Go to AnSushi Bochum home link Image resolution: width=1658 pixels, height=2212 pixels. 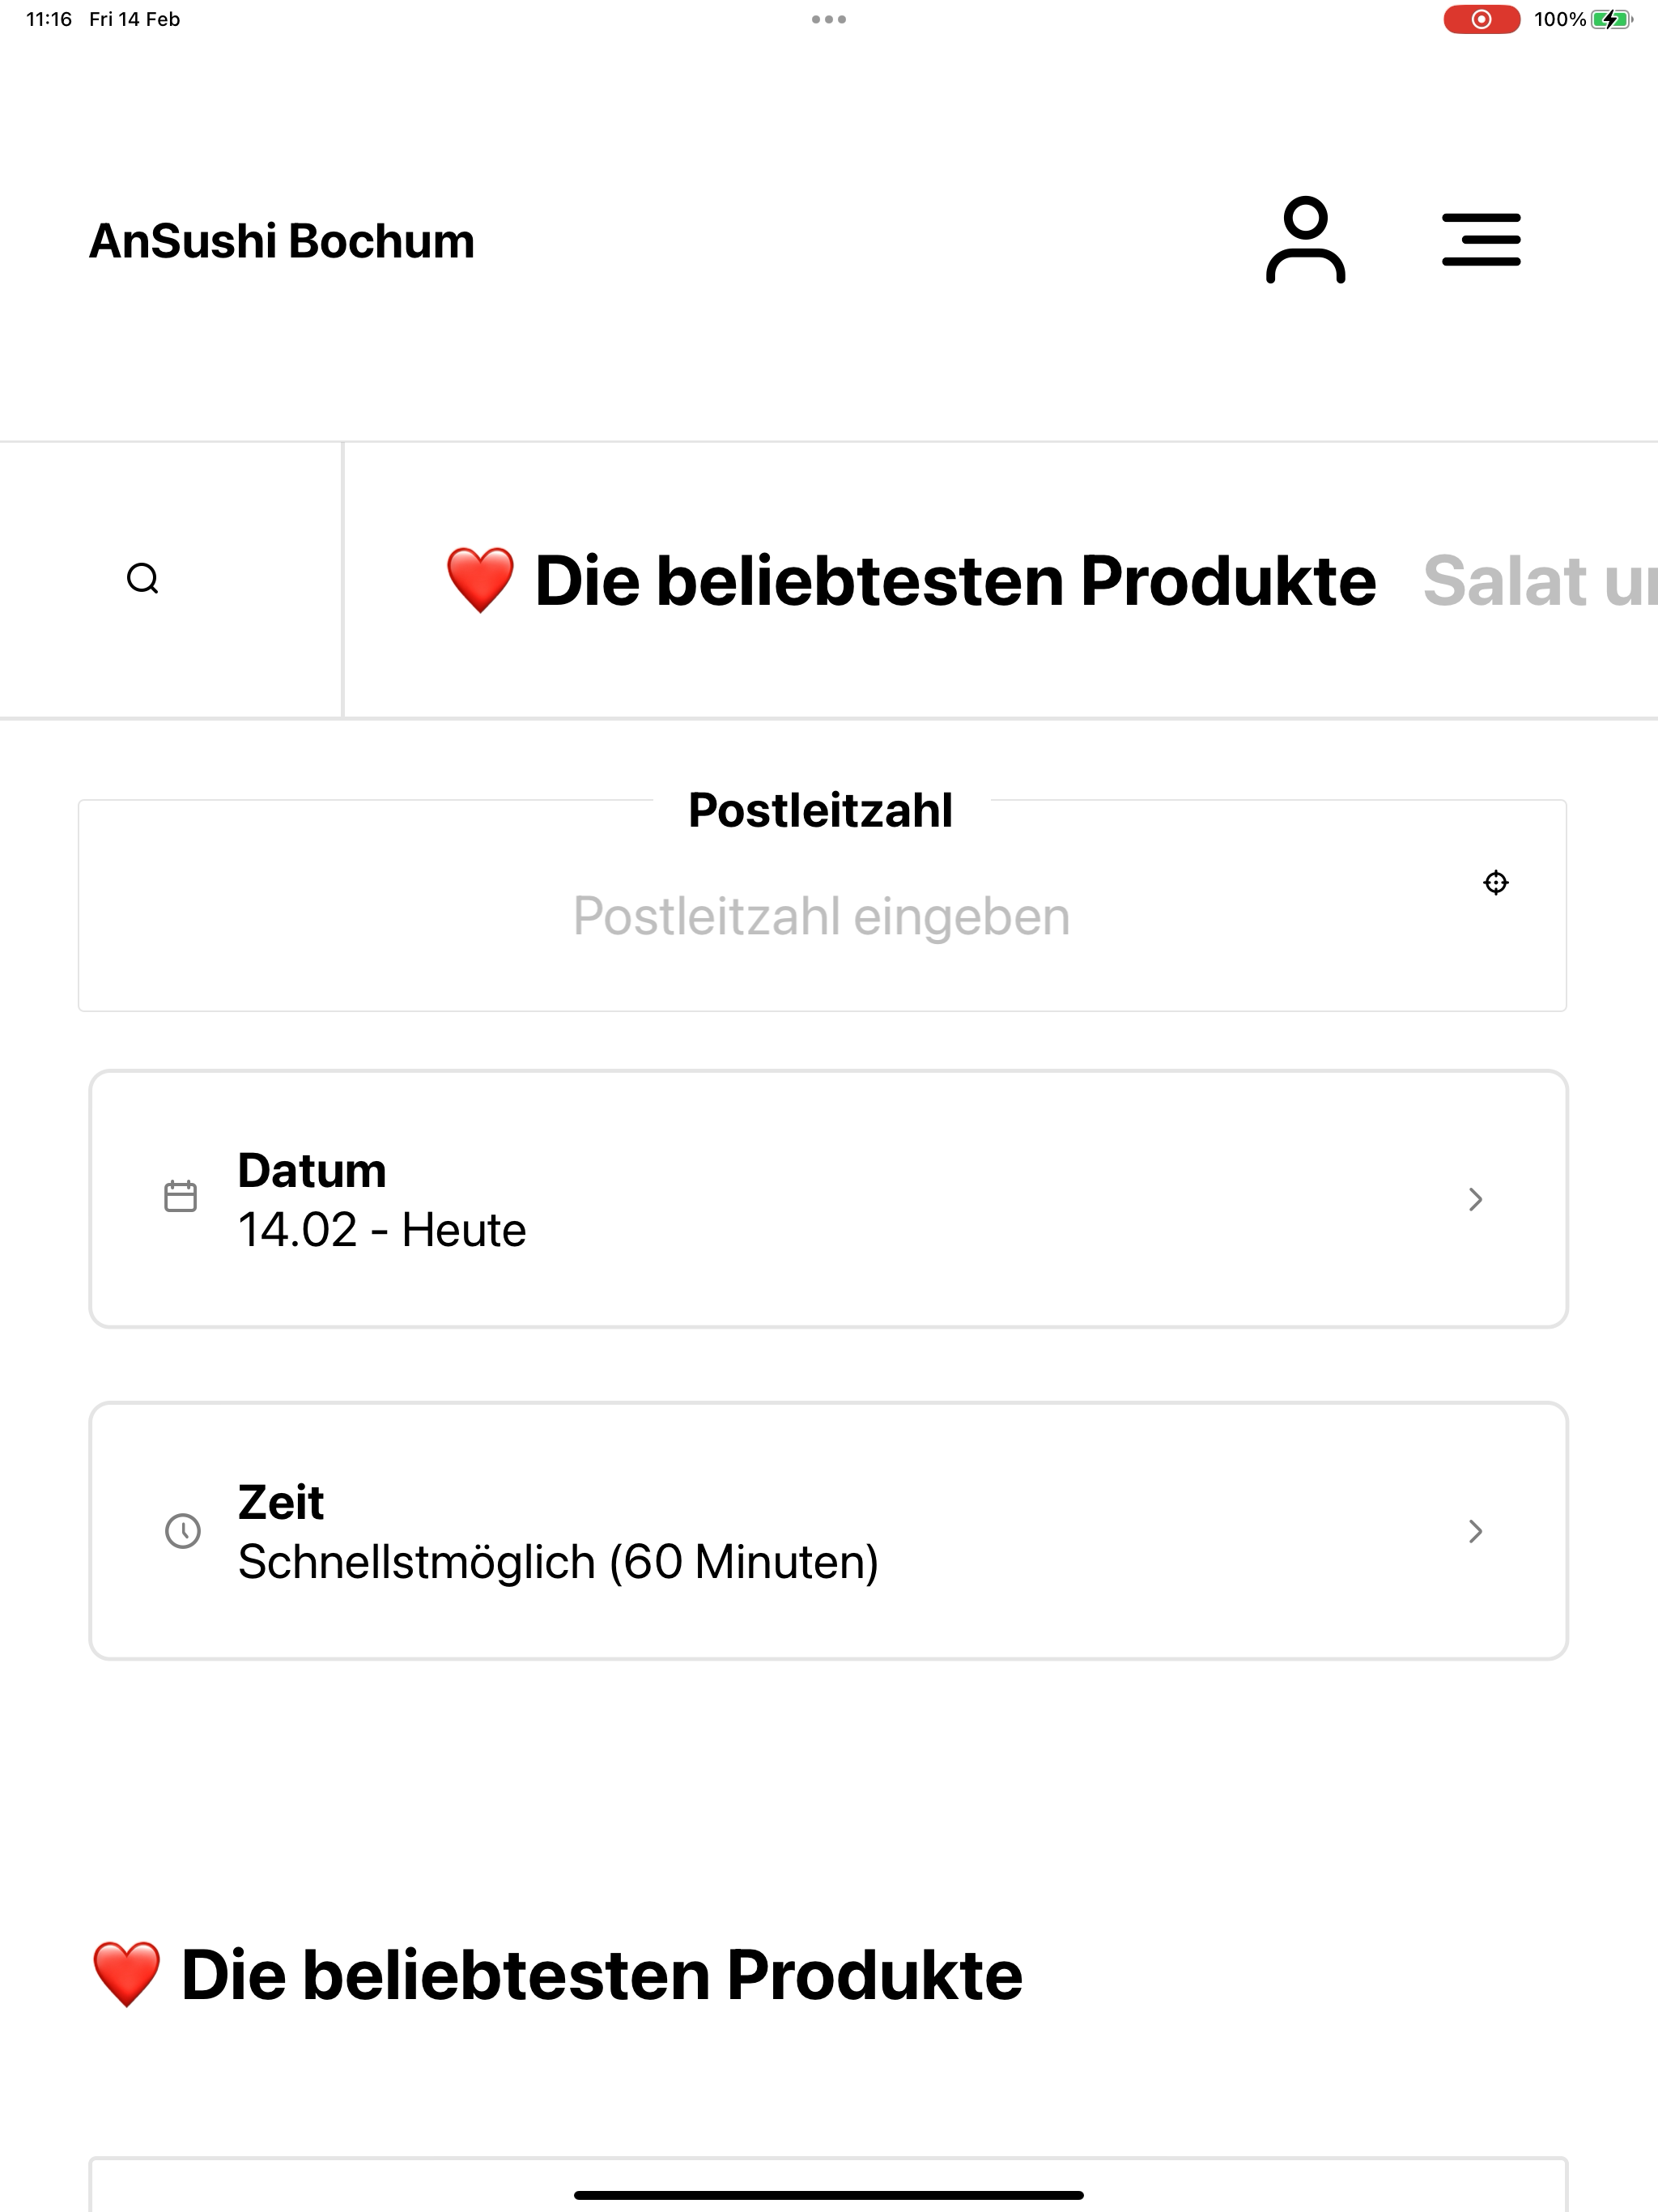click(282, 241)
